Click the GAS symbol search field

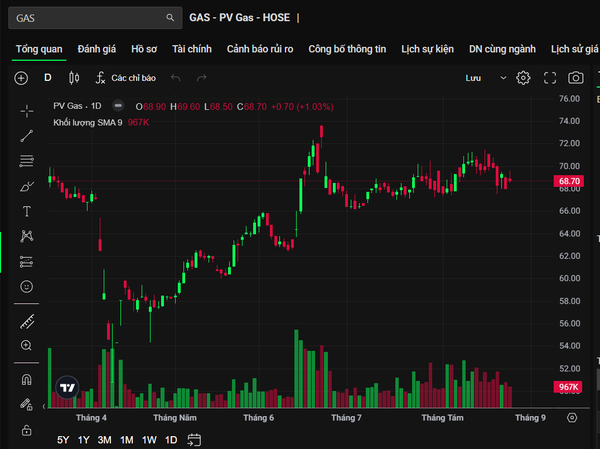coord(95,18)
